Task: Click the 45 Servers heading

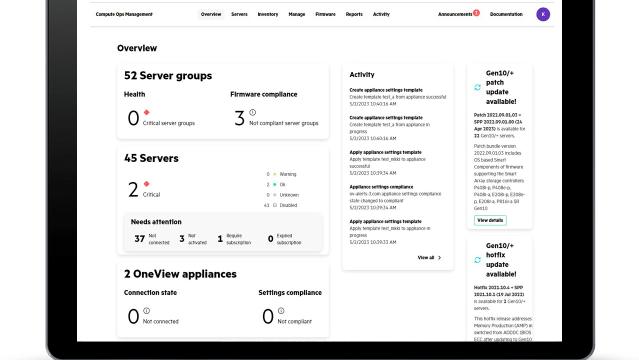Action: (151, 158)
